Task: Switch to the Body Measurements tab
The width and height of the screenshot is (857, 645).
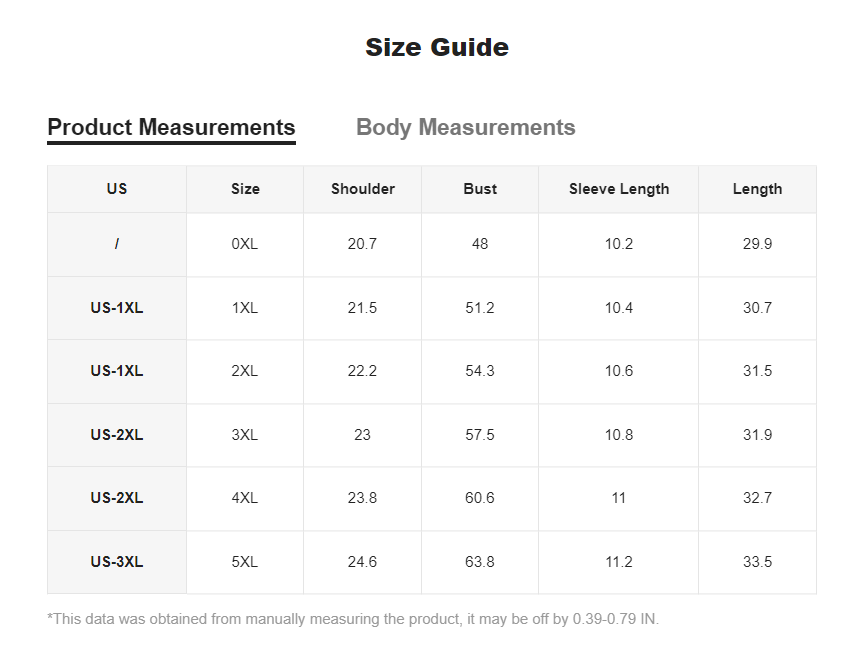Action: (466, 127)
